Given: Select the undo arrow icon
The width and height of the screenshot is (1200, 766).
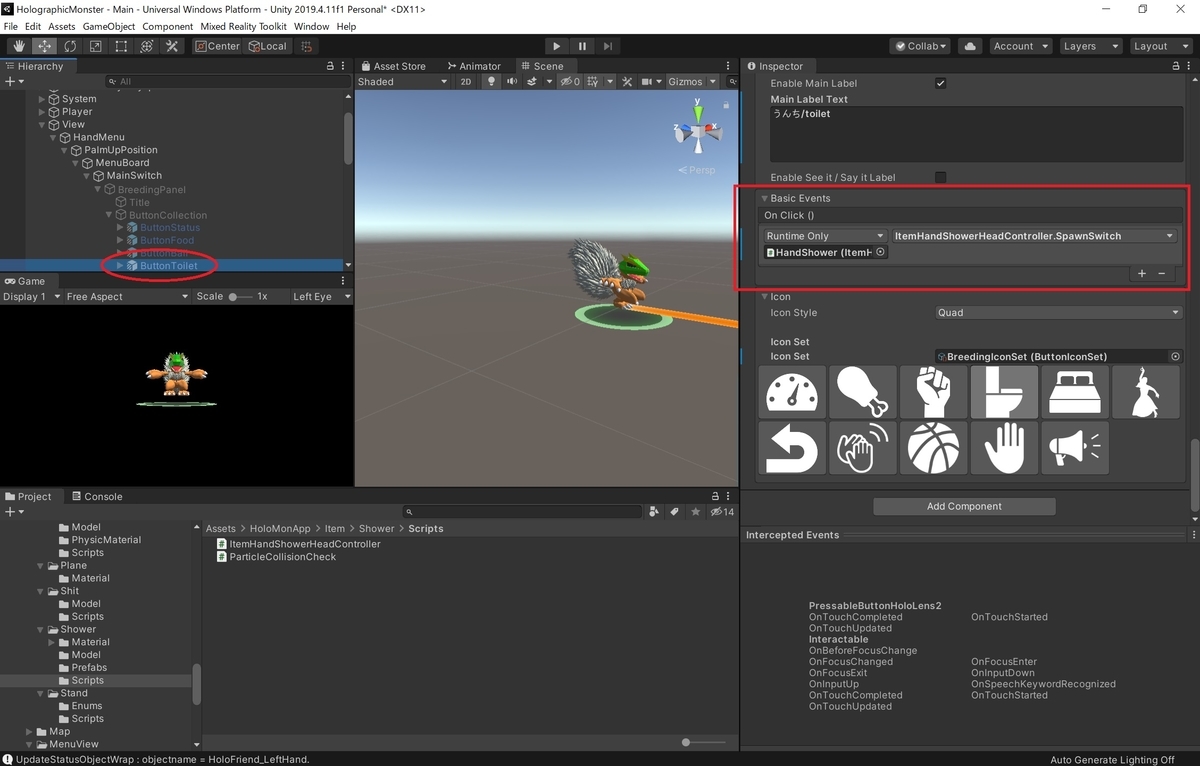Looking at the screenshot, I should click(792, 447).
